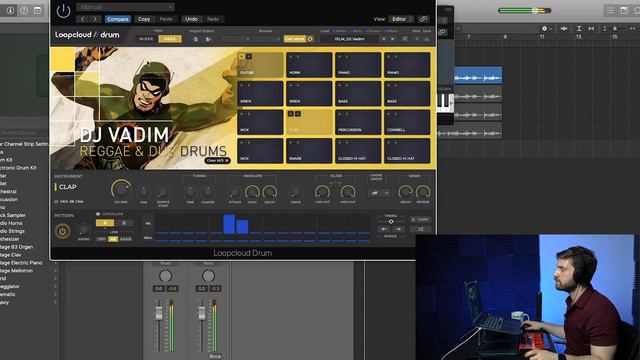Click Logic master volume slider
The width and height of the screenshot is (640, 360).
[x=524, y=11]
